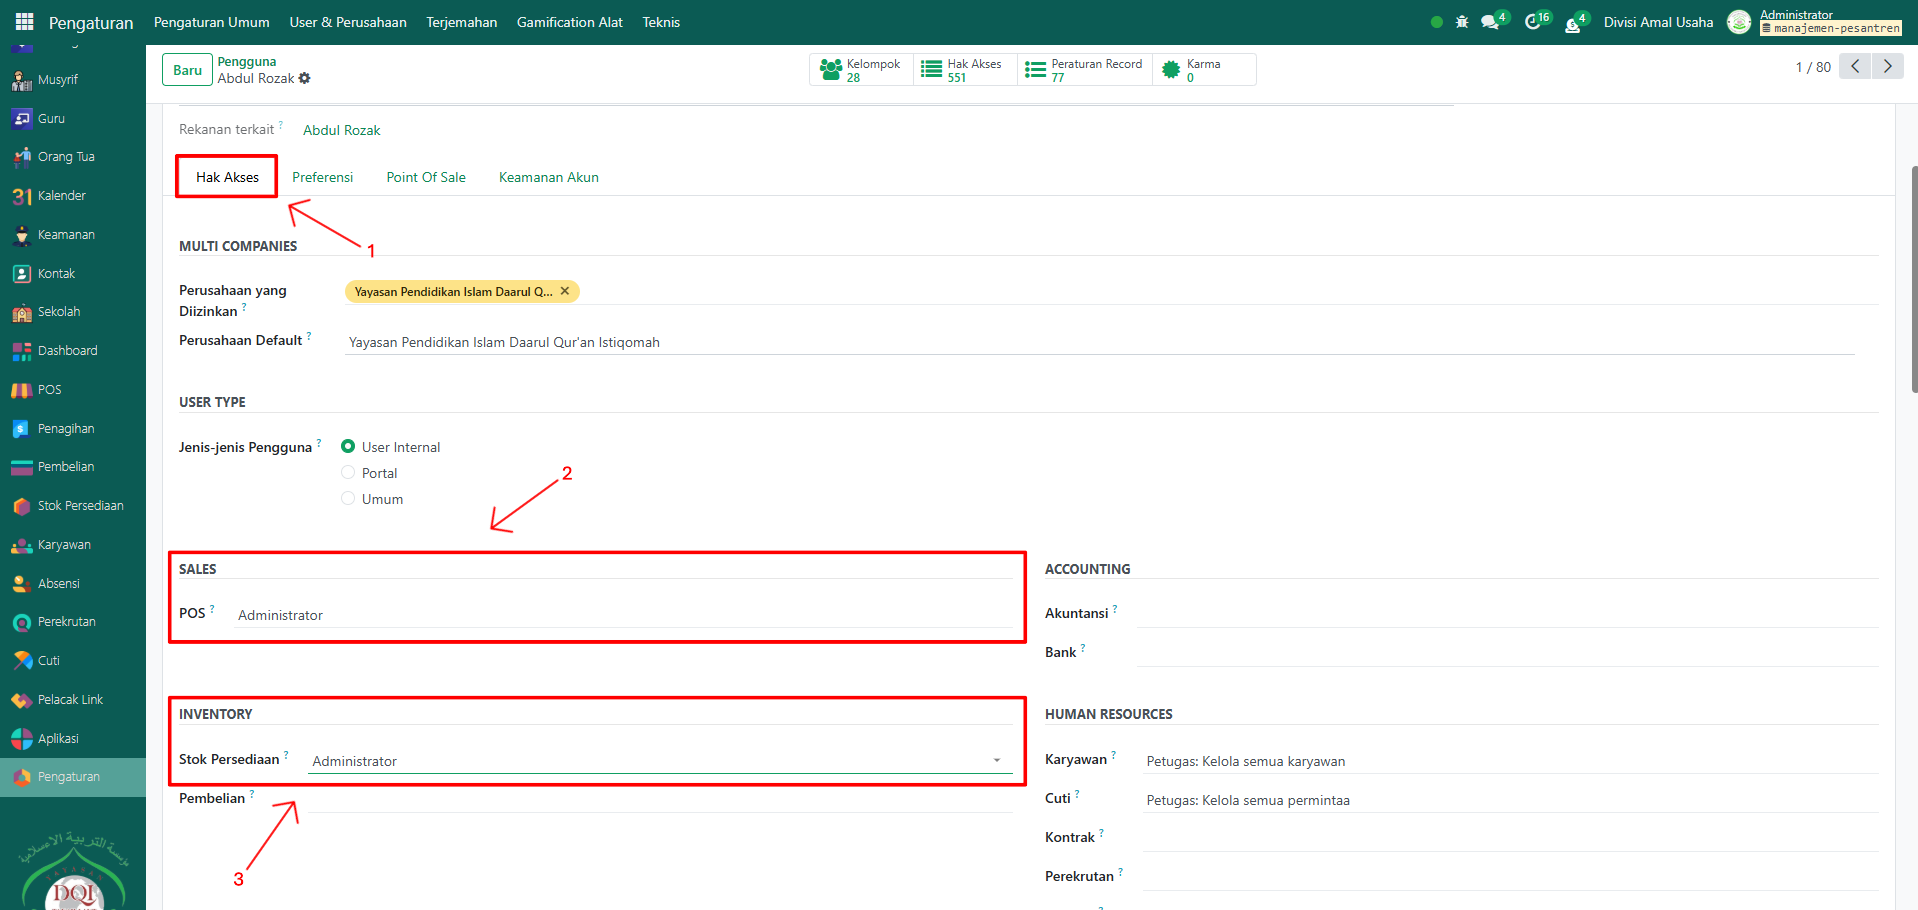Viewport: 1918px width, 910px height.
Task: Select the Umum user type option
Action: (348, 499)
